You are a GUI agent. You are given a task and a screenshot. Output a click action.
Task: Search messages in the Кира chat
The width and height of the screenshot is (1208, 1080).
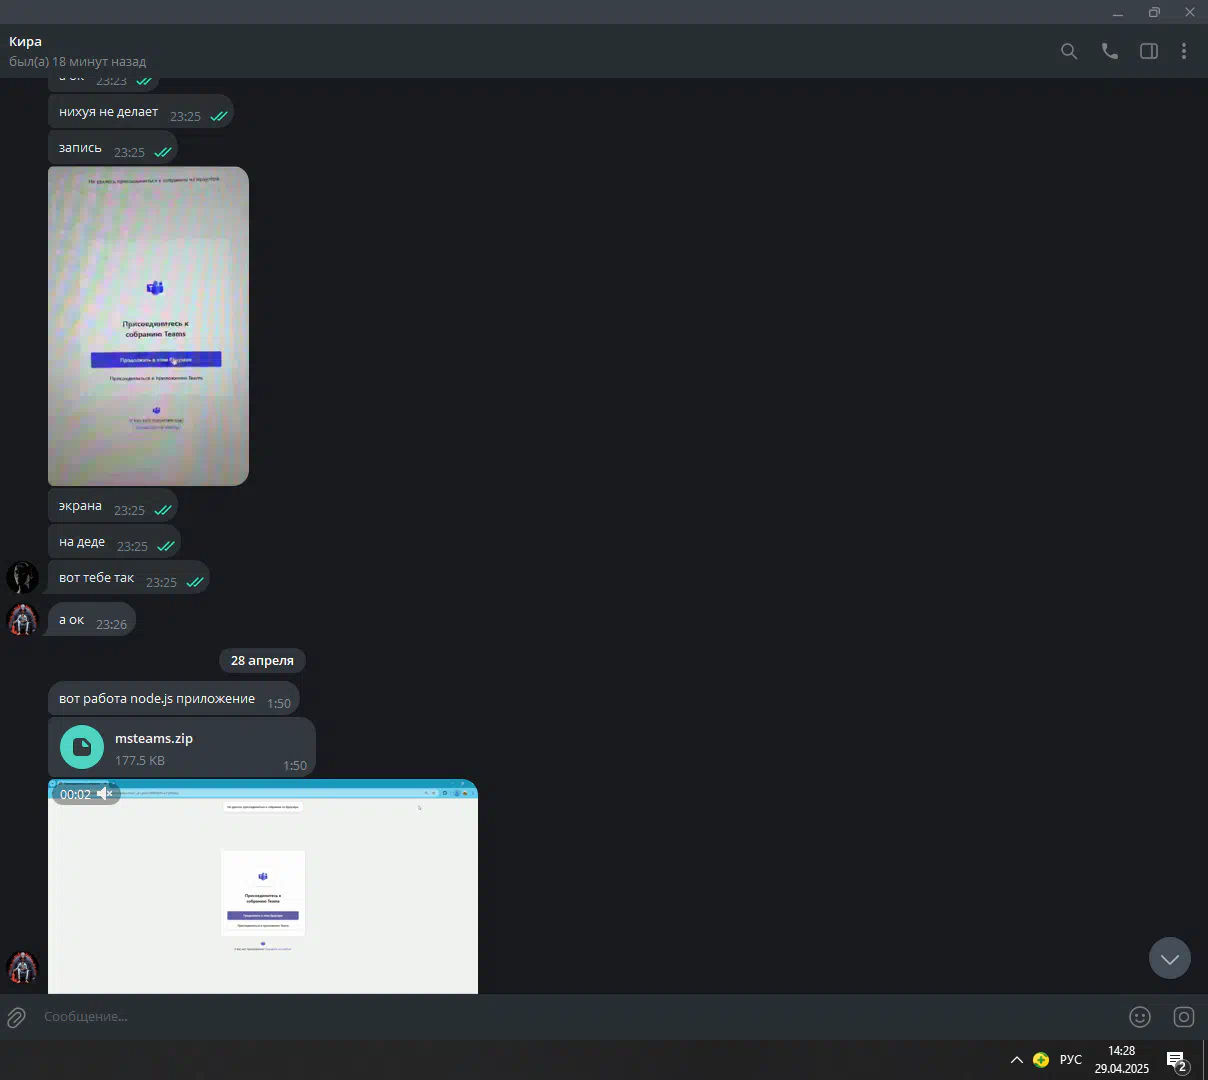pos(1069,51)
